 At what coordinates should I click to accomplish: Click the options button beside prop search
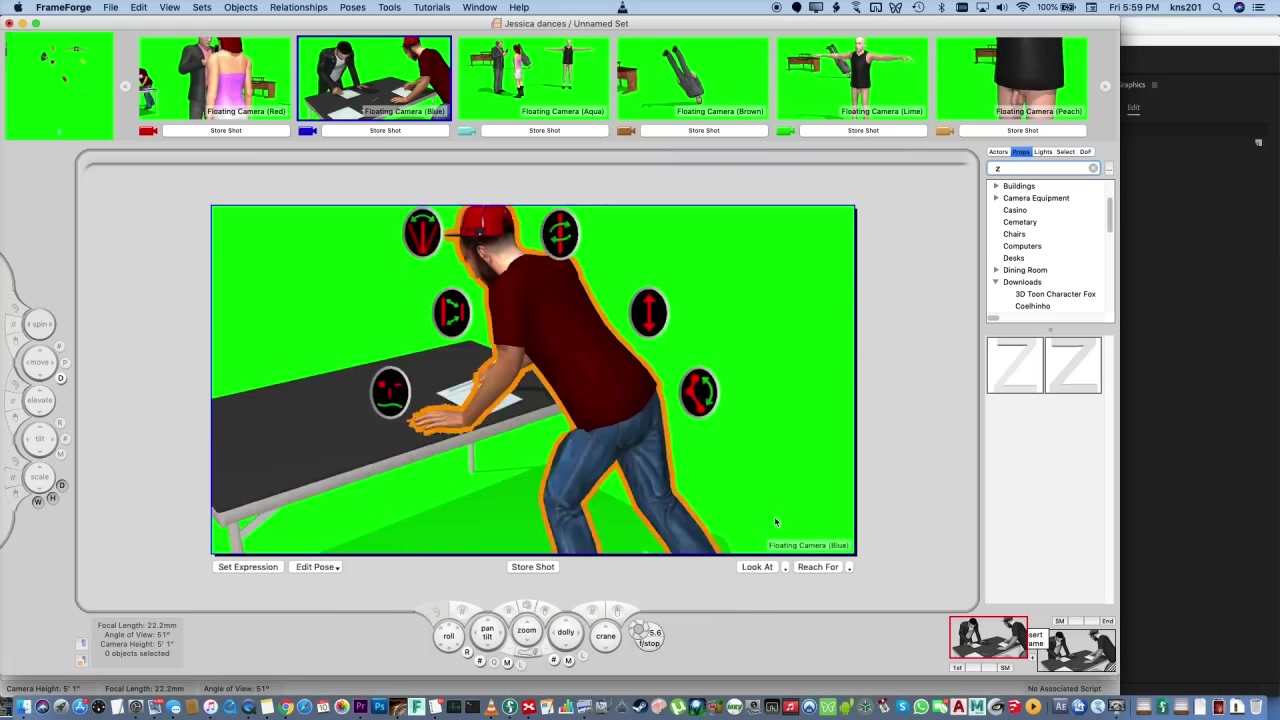tap(1108, 169)
